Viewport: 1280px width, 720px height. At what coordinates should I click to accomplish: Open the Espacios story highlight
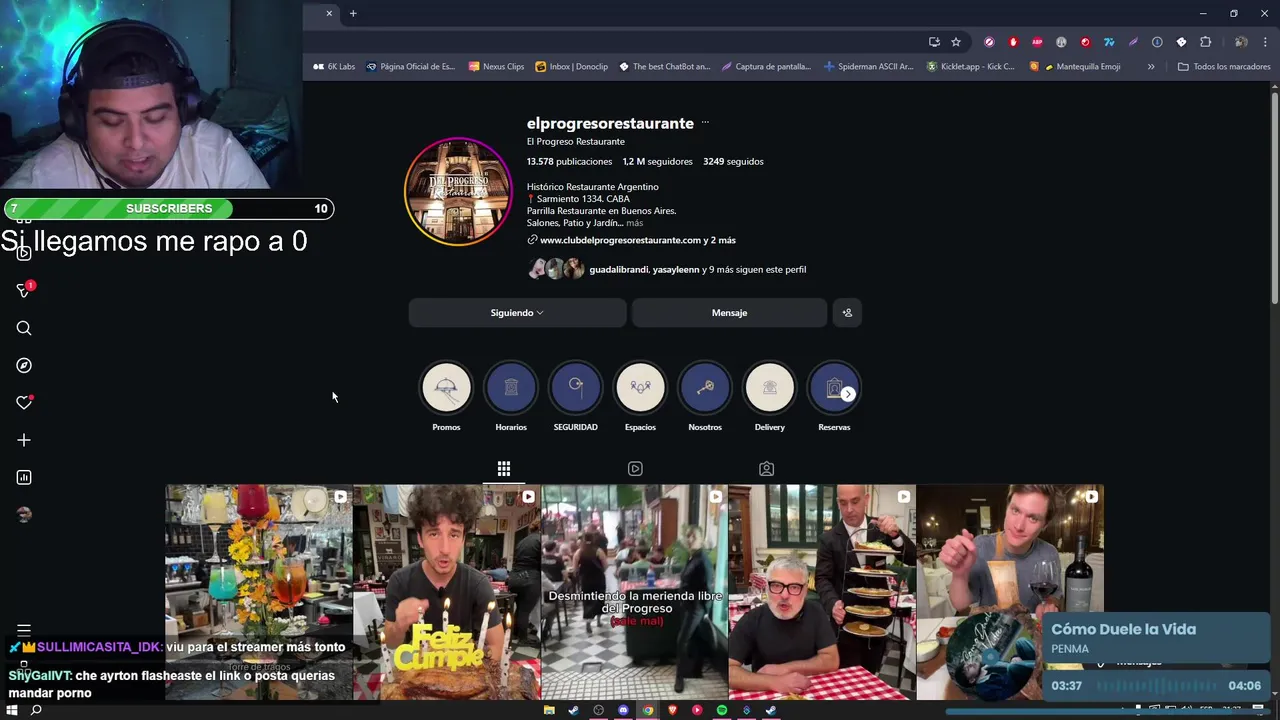coord(640,397)
